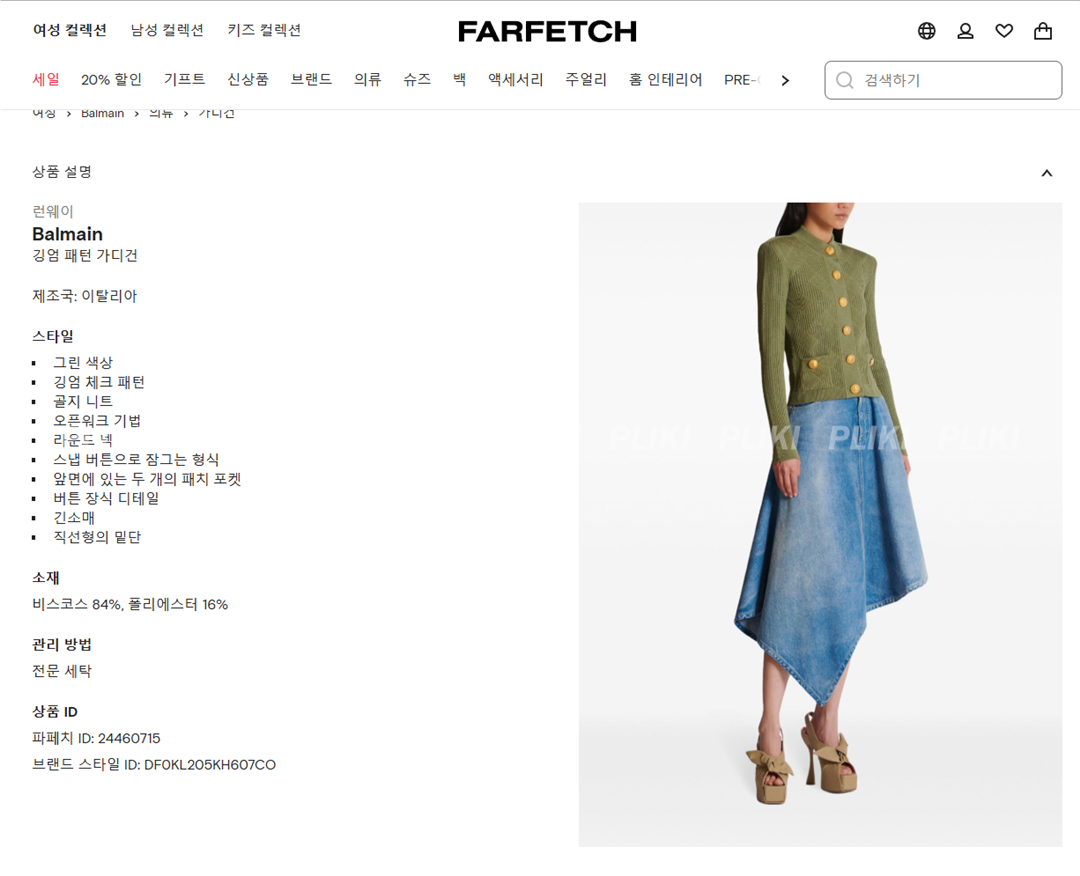
Task: Click the FARFETCH logo
Action: click(x=547, y=31)
